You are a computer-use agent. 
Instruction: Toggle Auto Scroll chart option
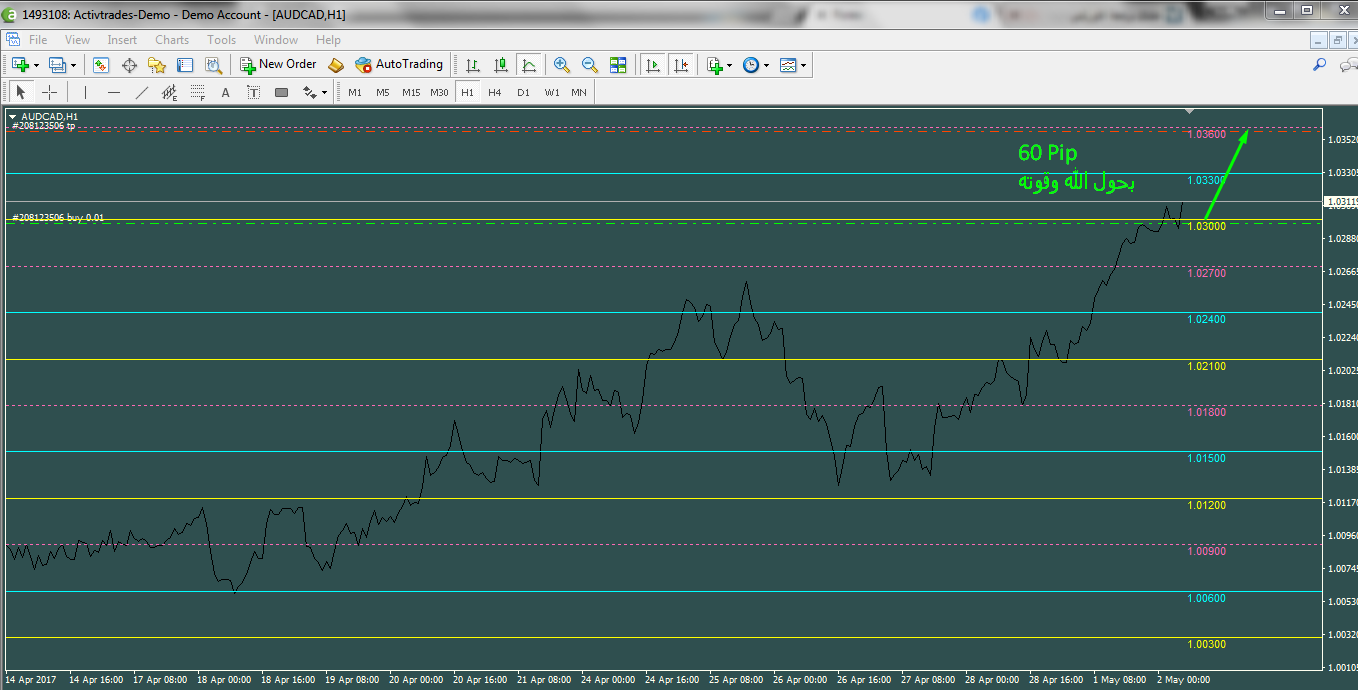coord(653,65)
